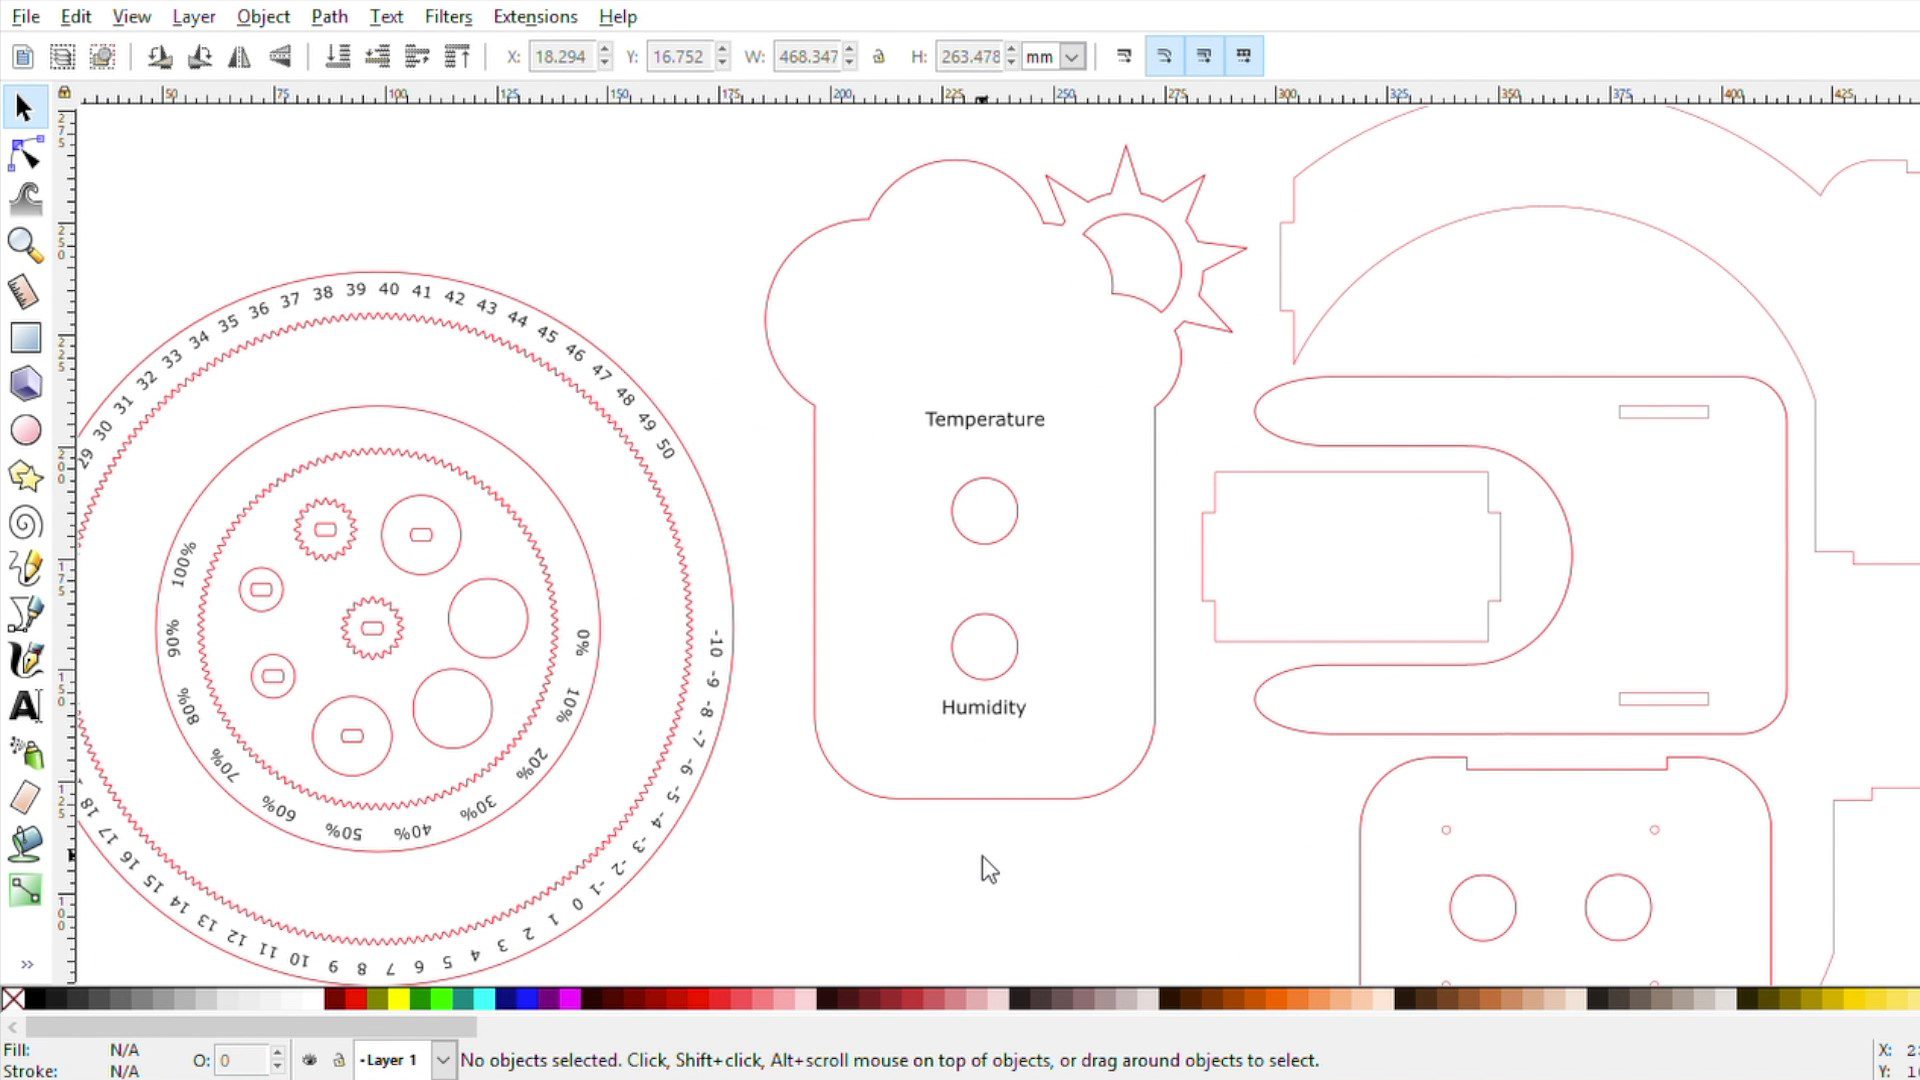Viewport: 1920px width, 1080px height.
Task: Expand the hidden toolbox tools chevron
Action: pyautogui.click(x=27, y=964)
